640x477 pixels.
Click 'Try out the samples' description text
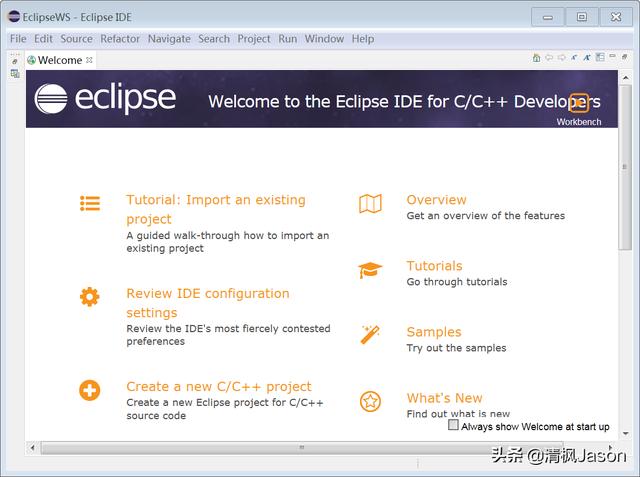pyautogui.click(x=456, y=348)
